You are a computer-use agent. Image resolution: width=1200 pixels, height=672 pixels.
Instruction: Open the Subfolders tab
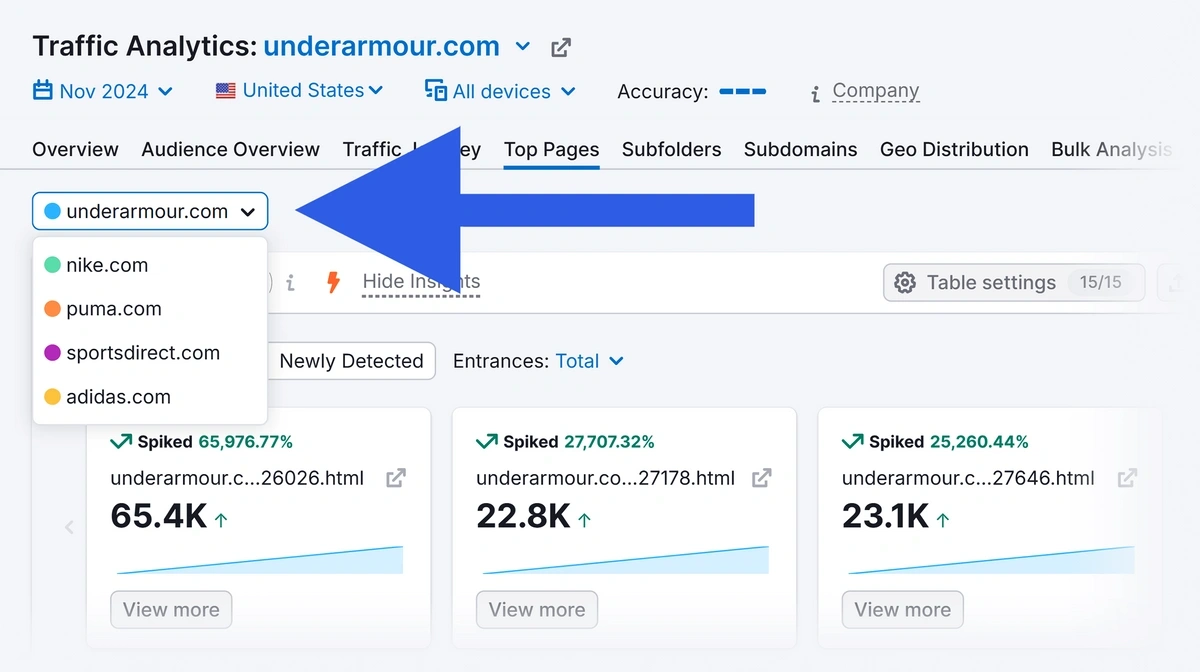click(x=671, y=149)
